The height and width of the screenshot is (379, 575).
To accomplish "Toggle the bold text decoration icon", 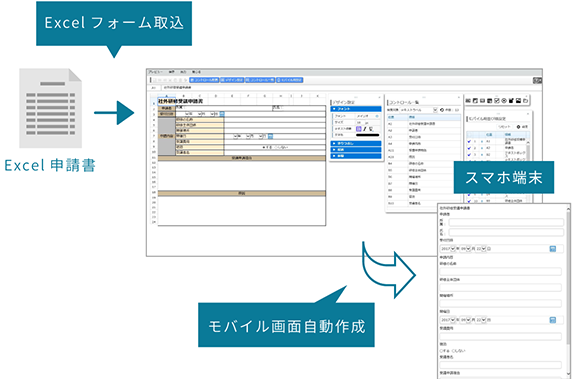I will 359,129.
